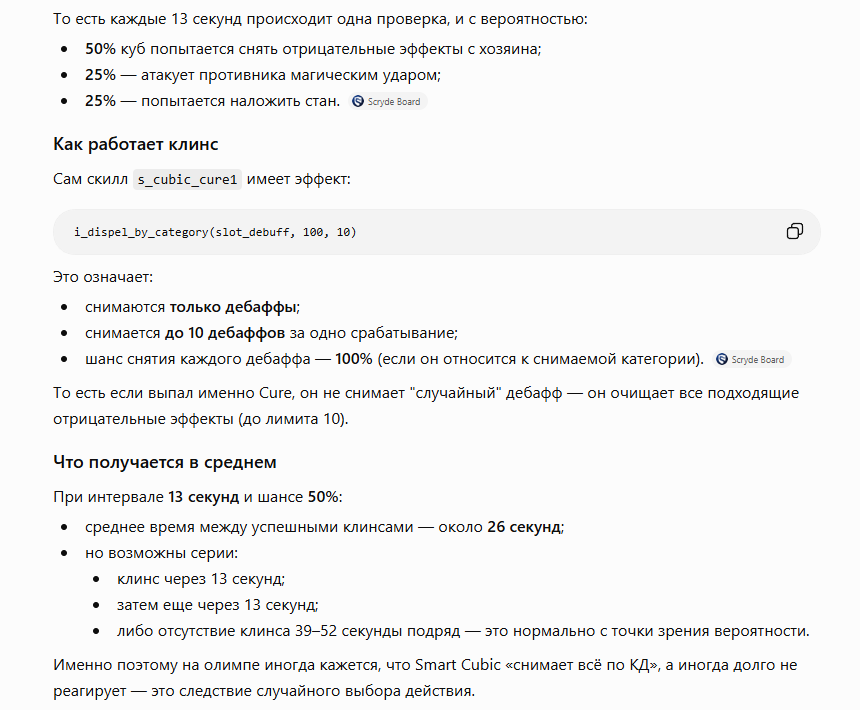
Task: Copy the i_dispel_by_category code block
Action: tap(795, 231)
